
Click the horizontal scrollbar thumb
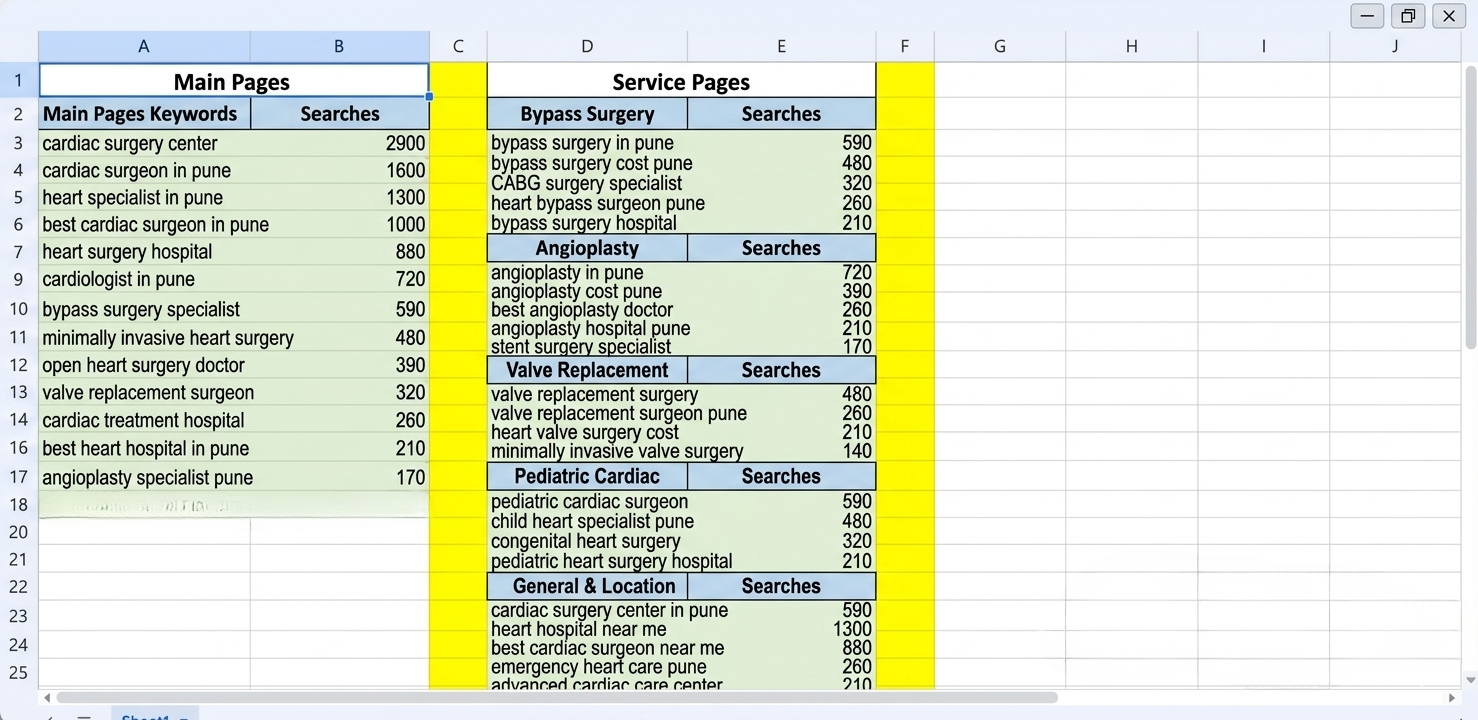coord(557,698)
